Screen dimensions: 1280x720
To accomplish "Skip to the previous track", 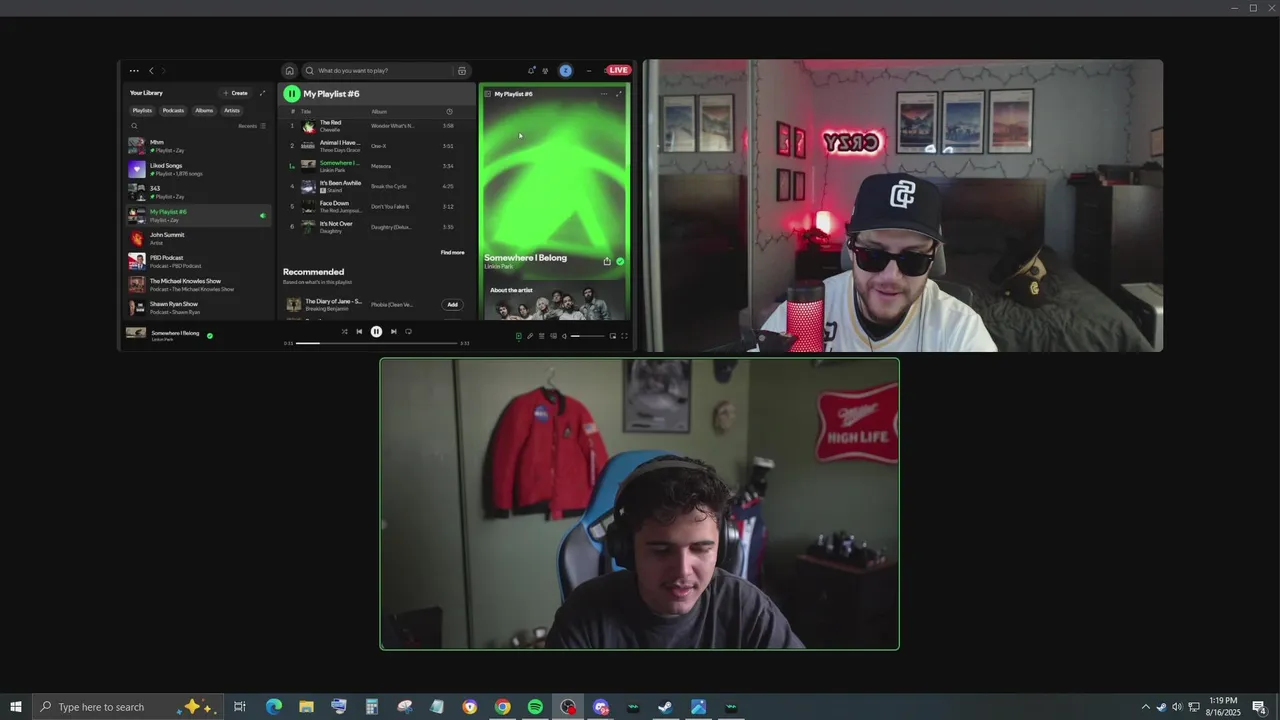I will pos(359,332).
